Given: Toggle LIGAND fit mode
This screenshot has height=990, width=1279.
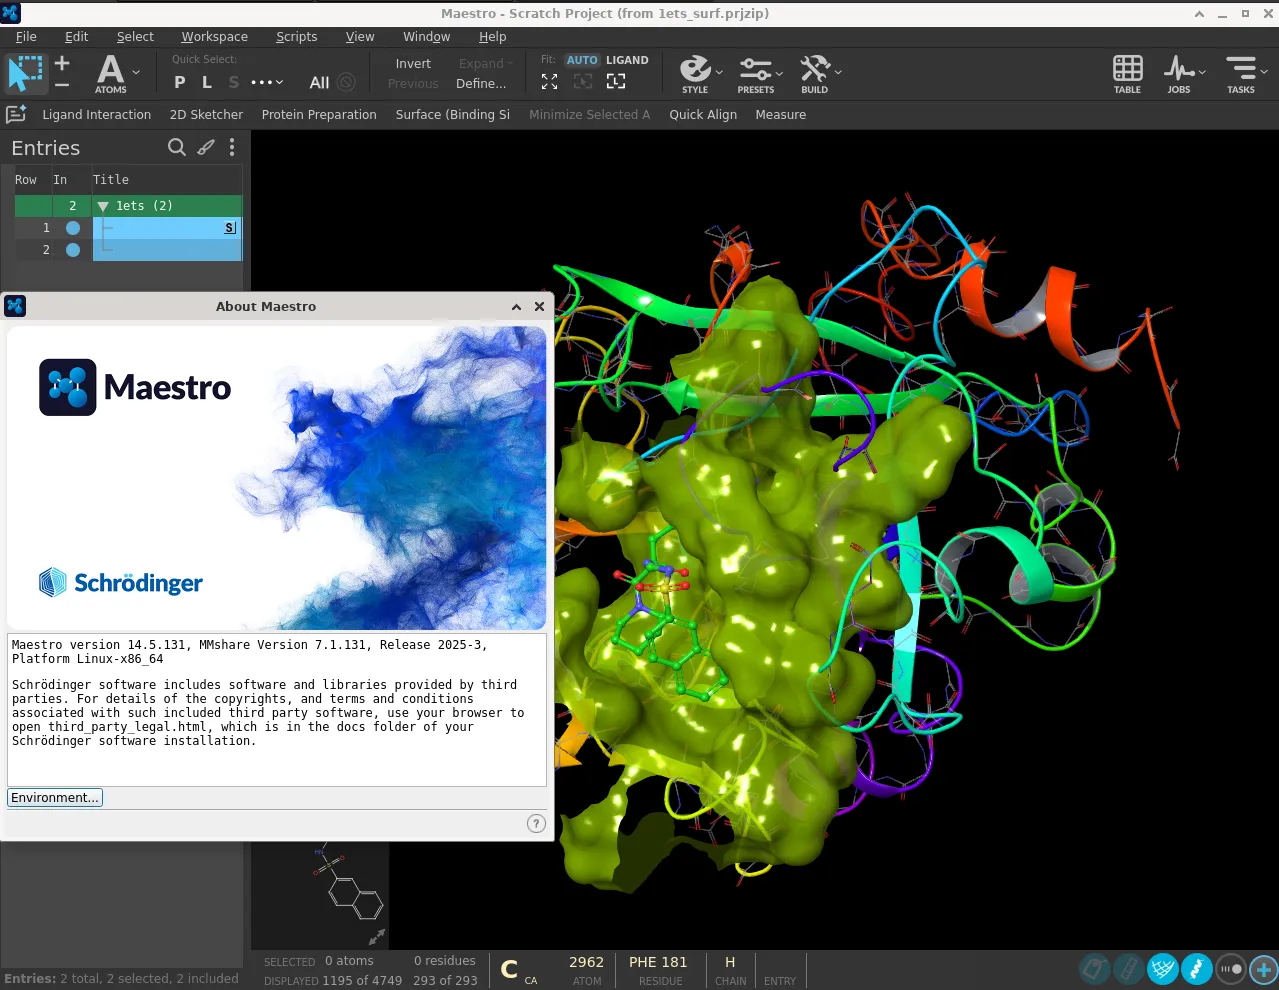Looking at the screenshot, I should 627,60.
